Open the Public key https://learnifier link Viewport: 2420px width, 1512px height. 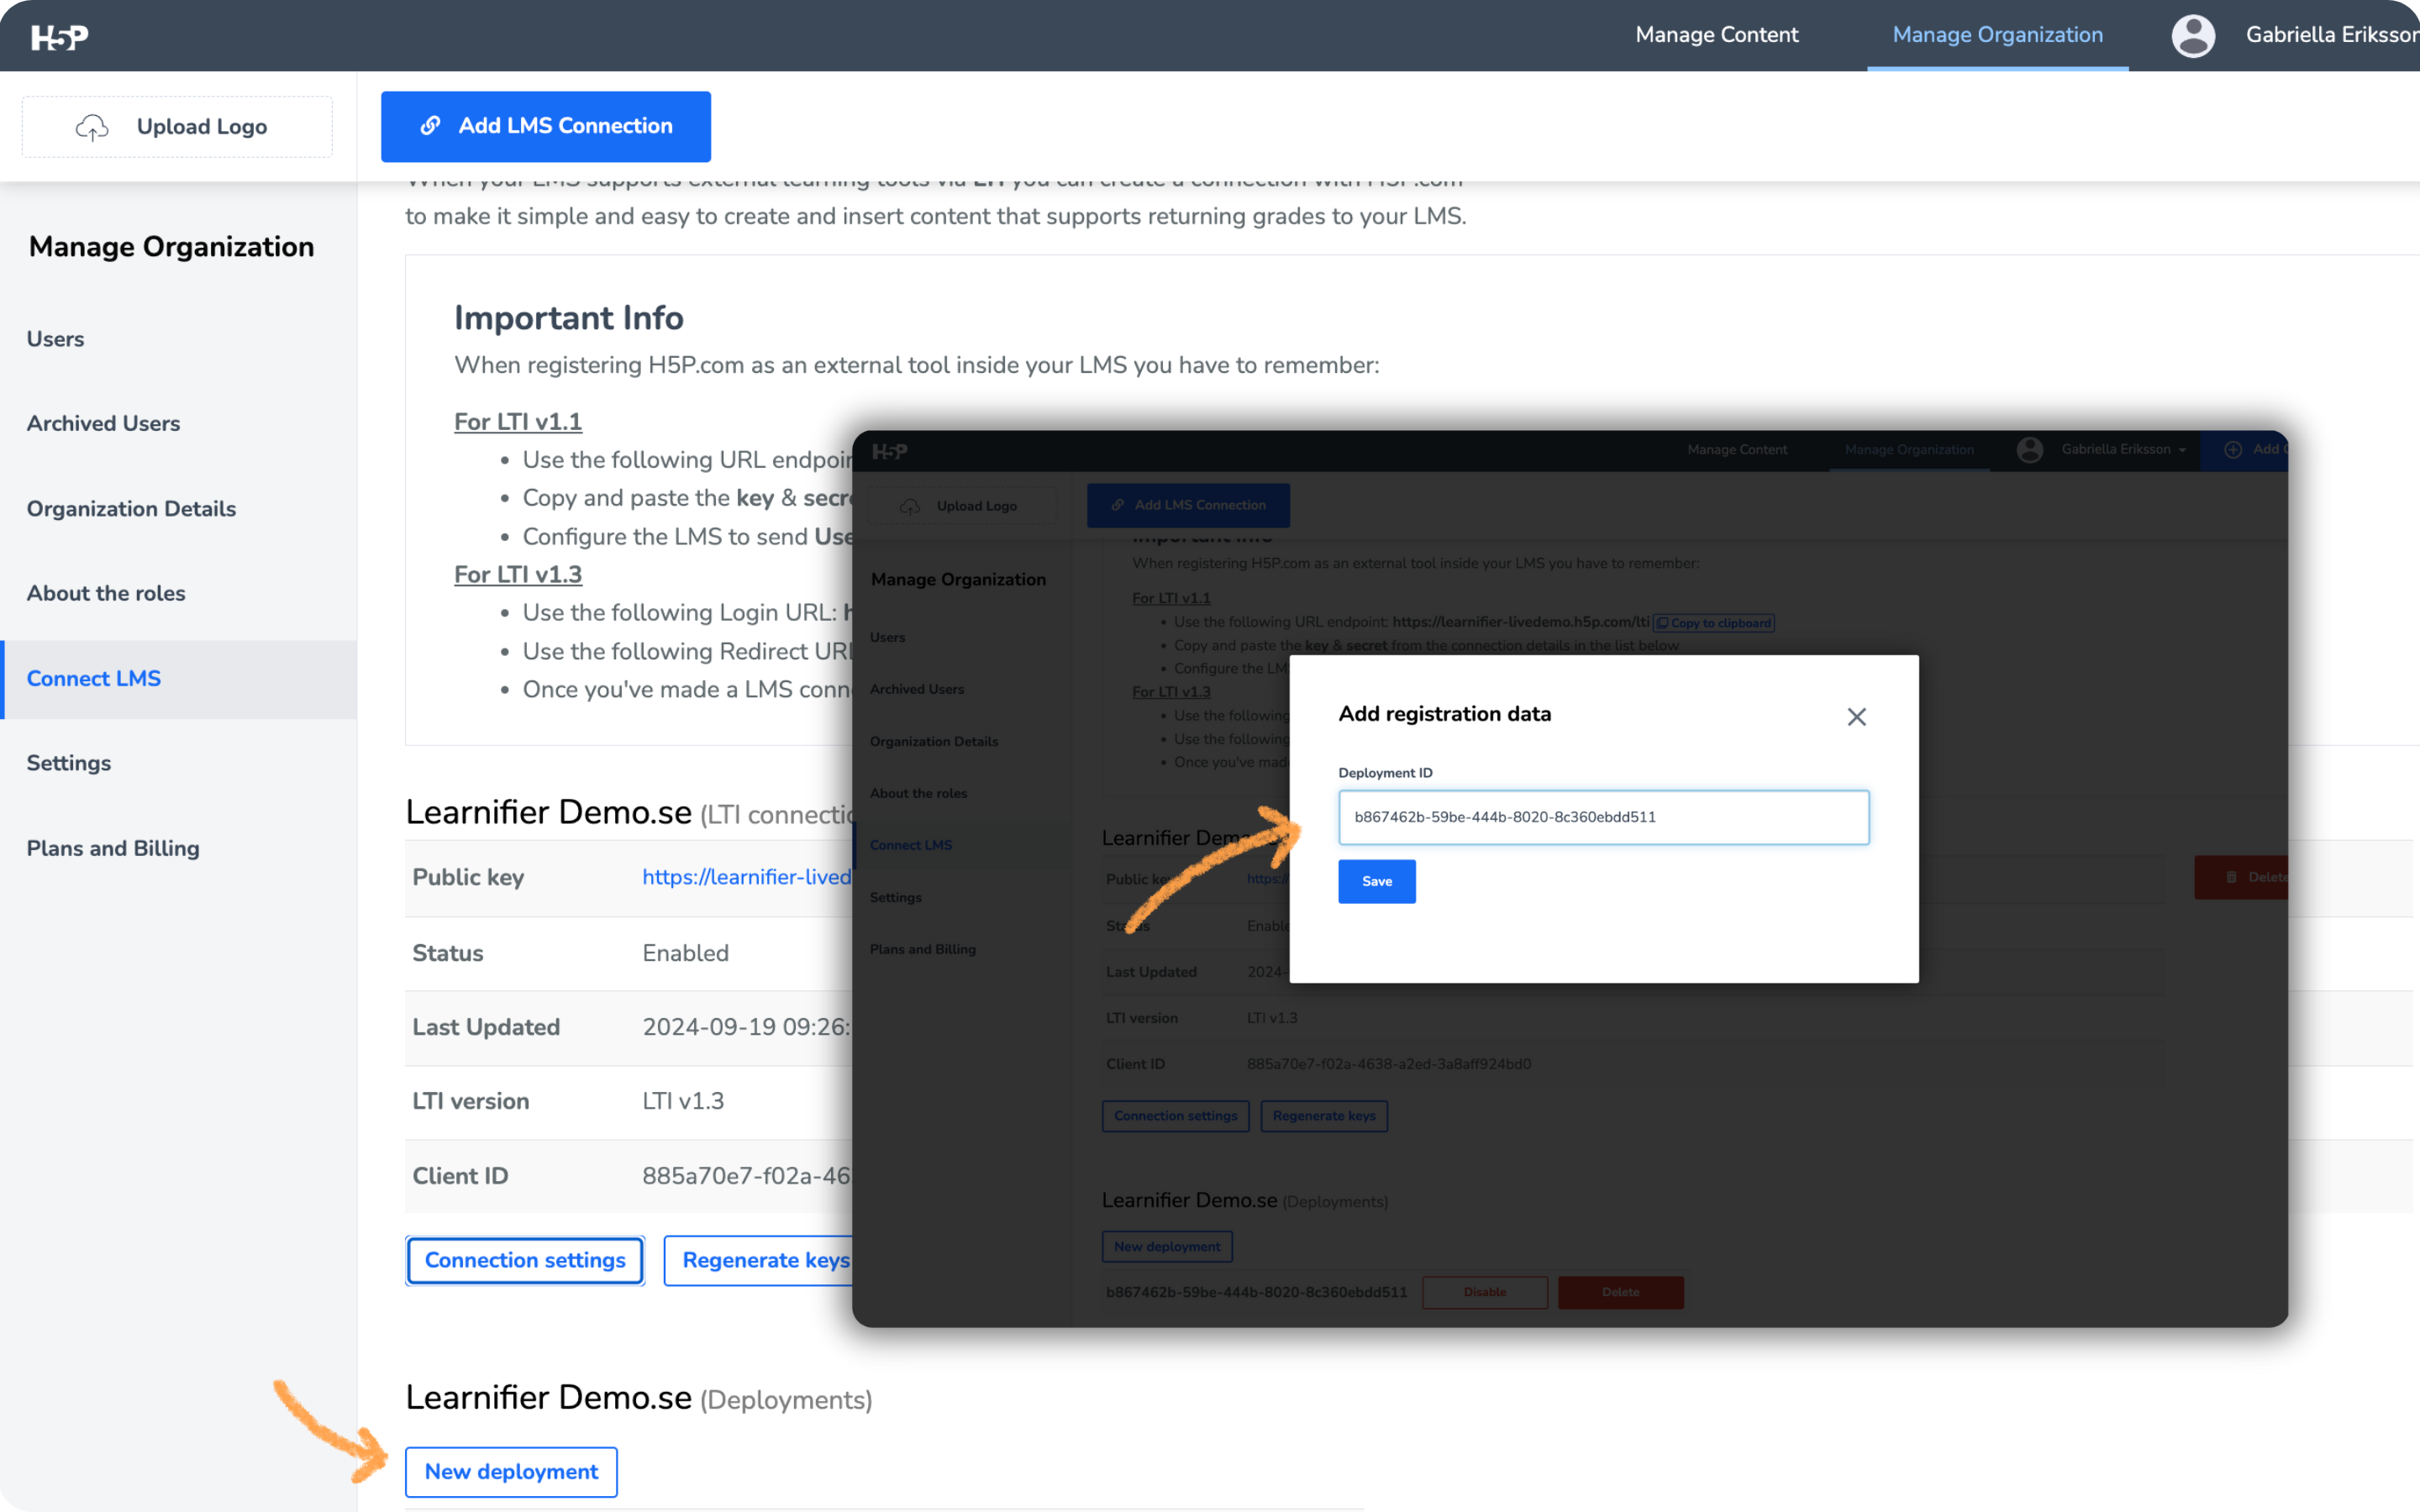pos(746,877)
